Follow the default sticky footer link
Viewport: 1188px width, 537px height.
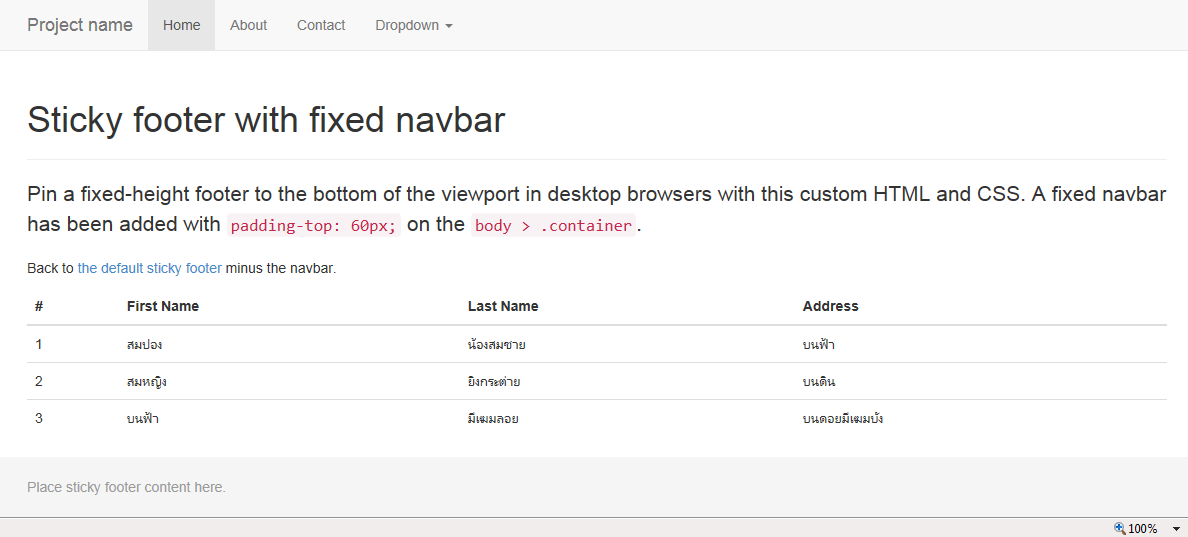(150, 268)
